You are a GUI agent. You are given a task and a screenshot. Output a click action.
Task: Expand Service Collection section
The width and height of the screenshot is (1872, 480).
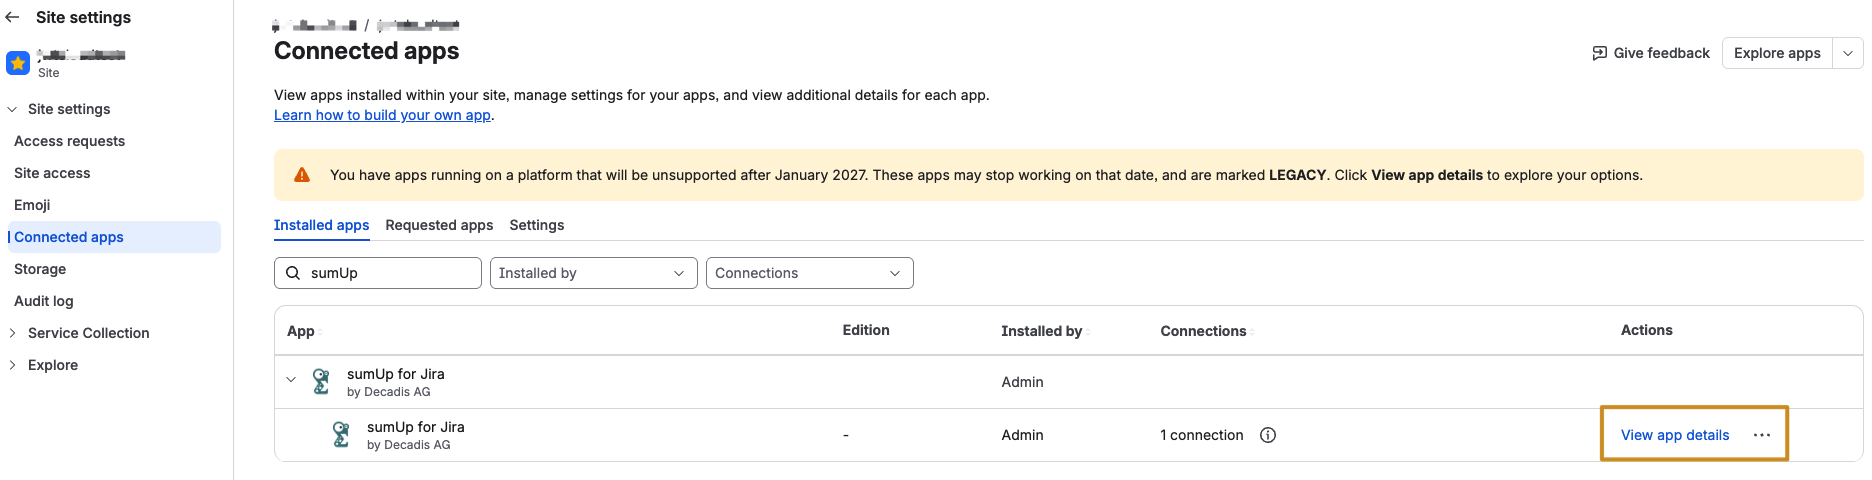tap(12, 333)
